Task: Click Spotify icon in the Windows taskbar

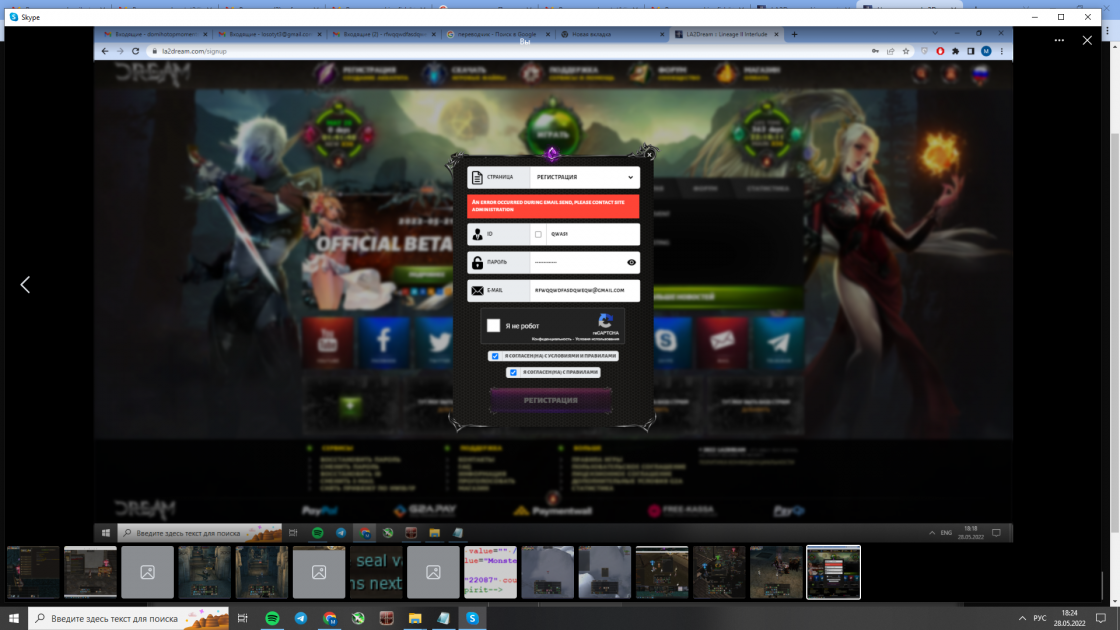Action: click(x=272, y=619)
